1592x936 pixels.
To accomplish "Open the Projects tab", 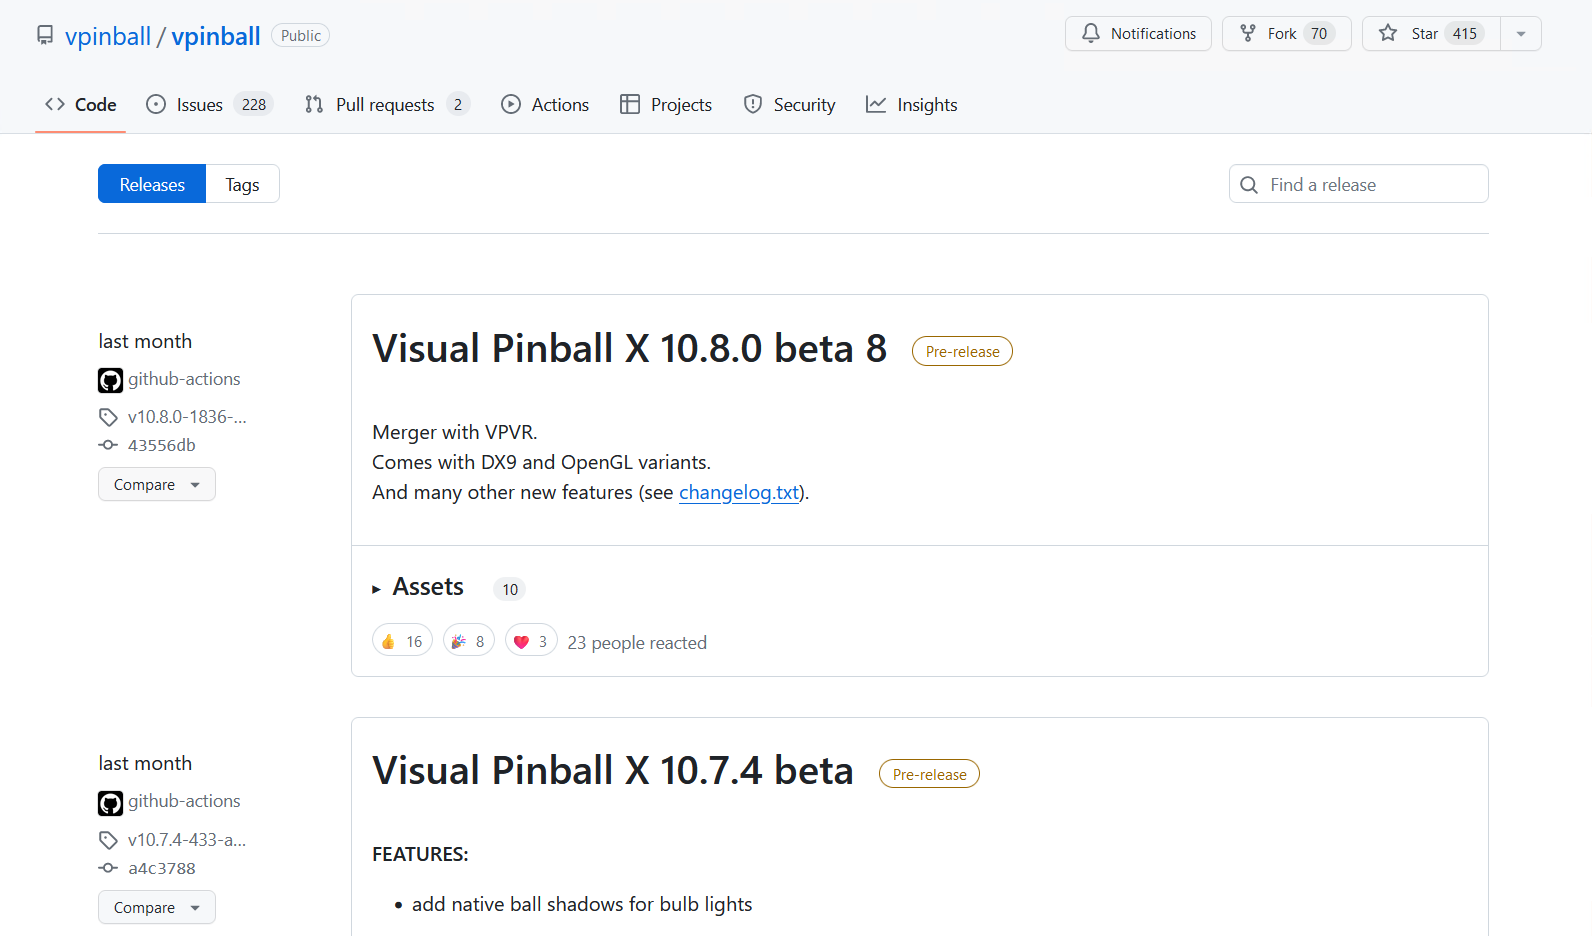I will (x=666, y=104).
